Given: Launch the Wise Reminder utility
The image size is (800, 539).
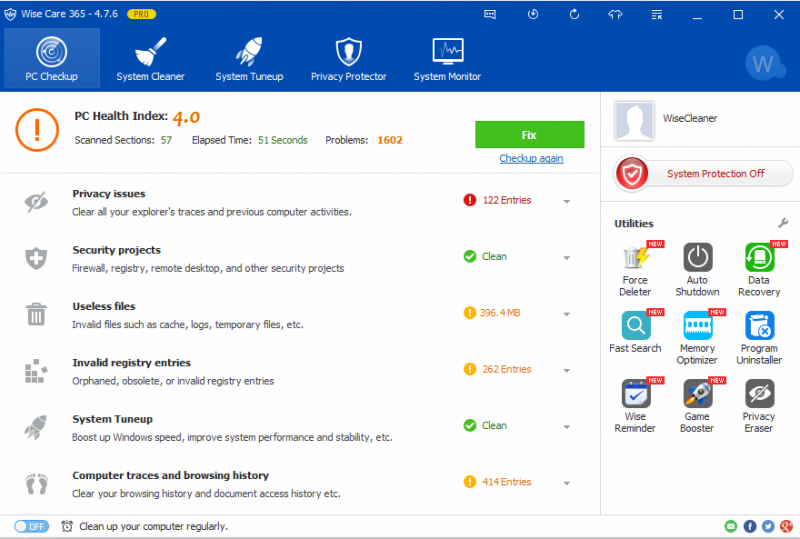Looking at the screenshot, I should click(635, 406).
